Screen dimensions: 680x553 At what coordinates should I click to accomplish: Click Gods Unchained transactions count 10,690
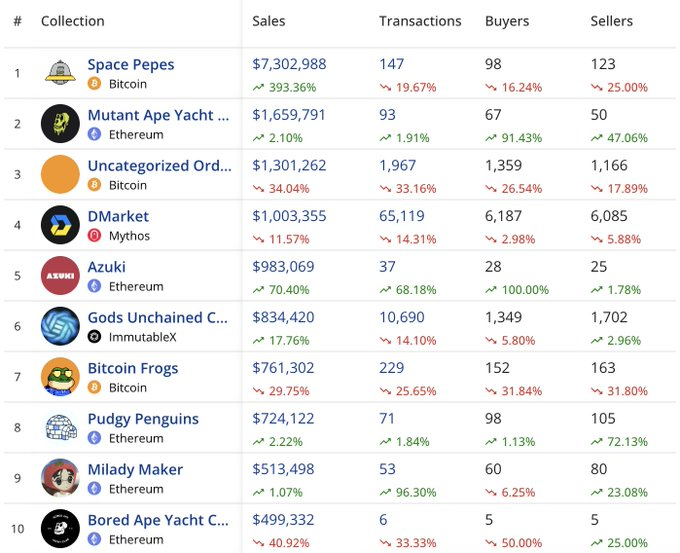coord(402,317)
